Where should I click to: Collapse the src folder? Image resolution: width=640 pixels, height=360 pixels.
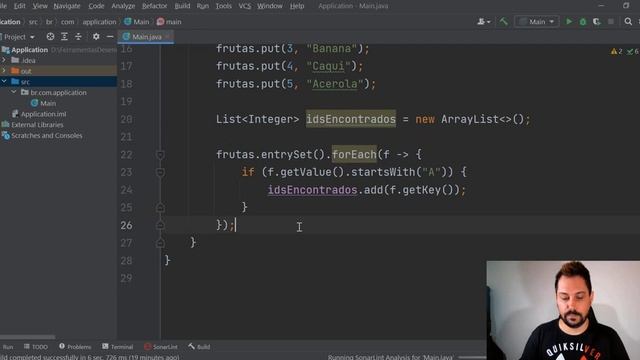[4, 82]
